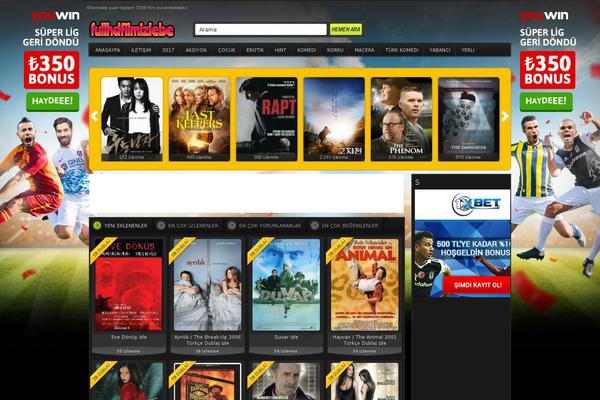Screen dimensions: 600x400
Task: Select the YABANCI category
Action: pyautogui.click(x=439, y=50)
